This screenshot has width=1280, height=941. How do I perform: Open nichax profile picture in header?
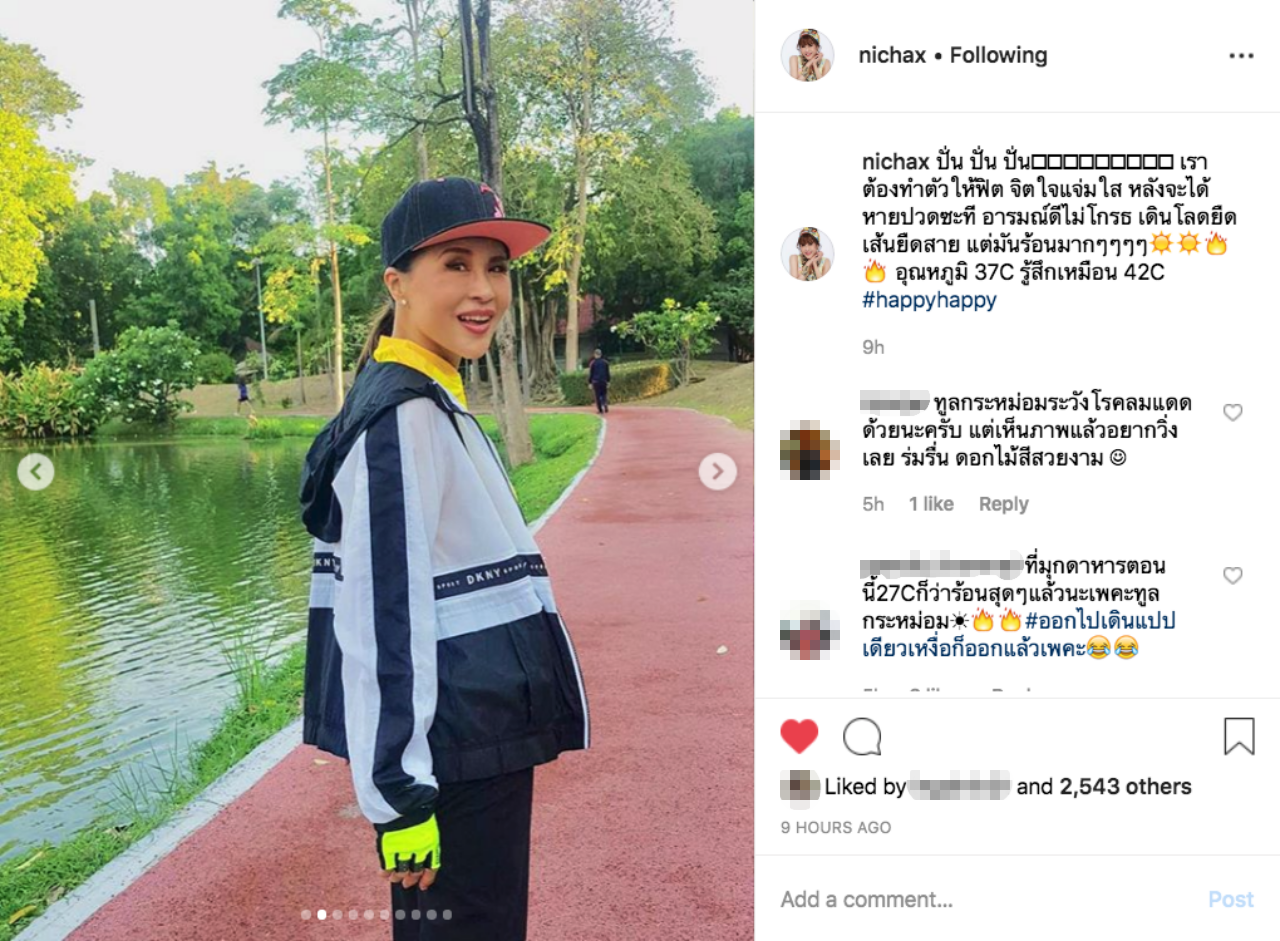(x=807, y=55)
